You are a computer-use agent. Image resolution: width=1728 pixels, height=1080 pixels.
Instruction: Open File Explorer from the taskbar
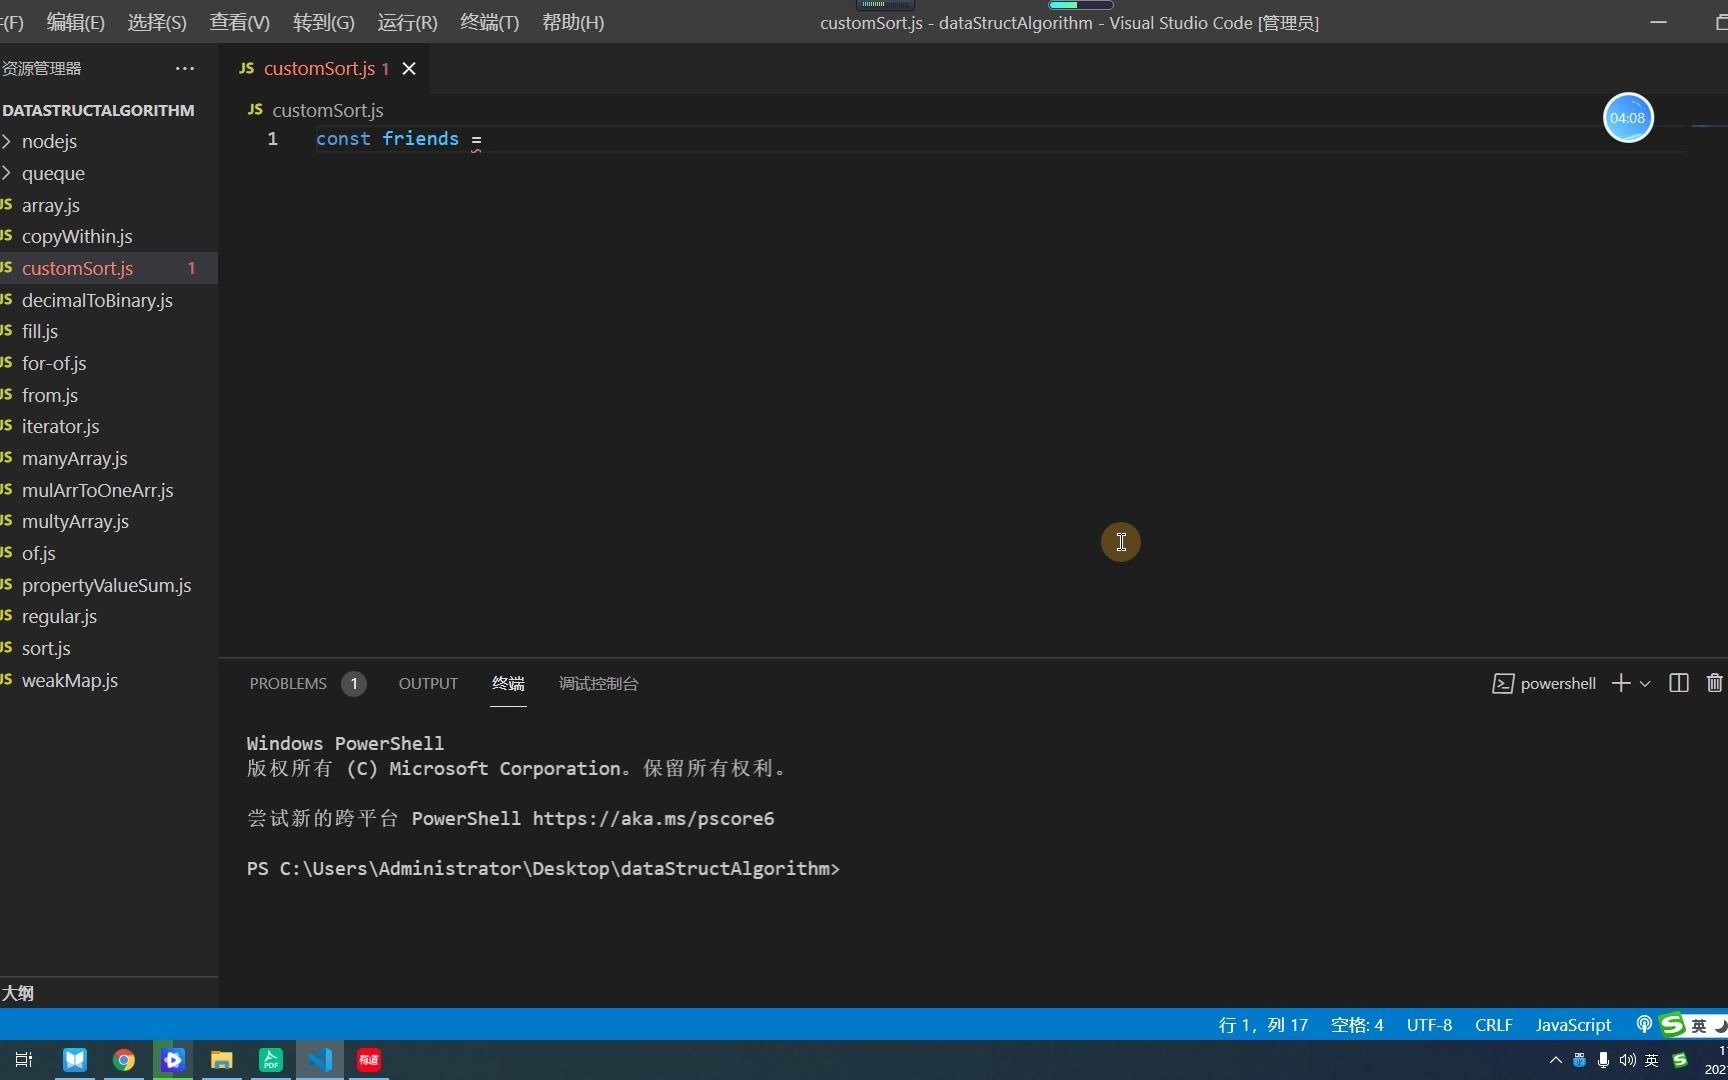coord(222,1060)
